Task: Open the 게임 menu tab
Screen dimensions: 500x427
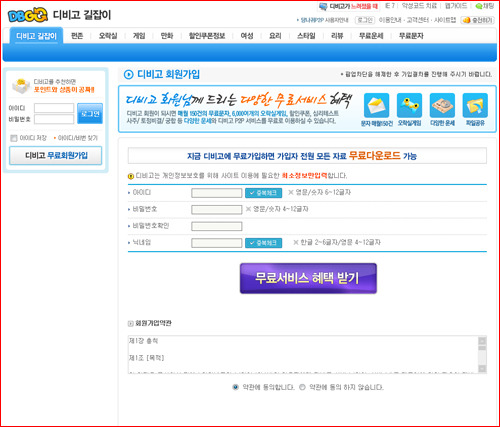Action: tap(139, 36)
